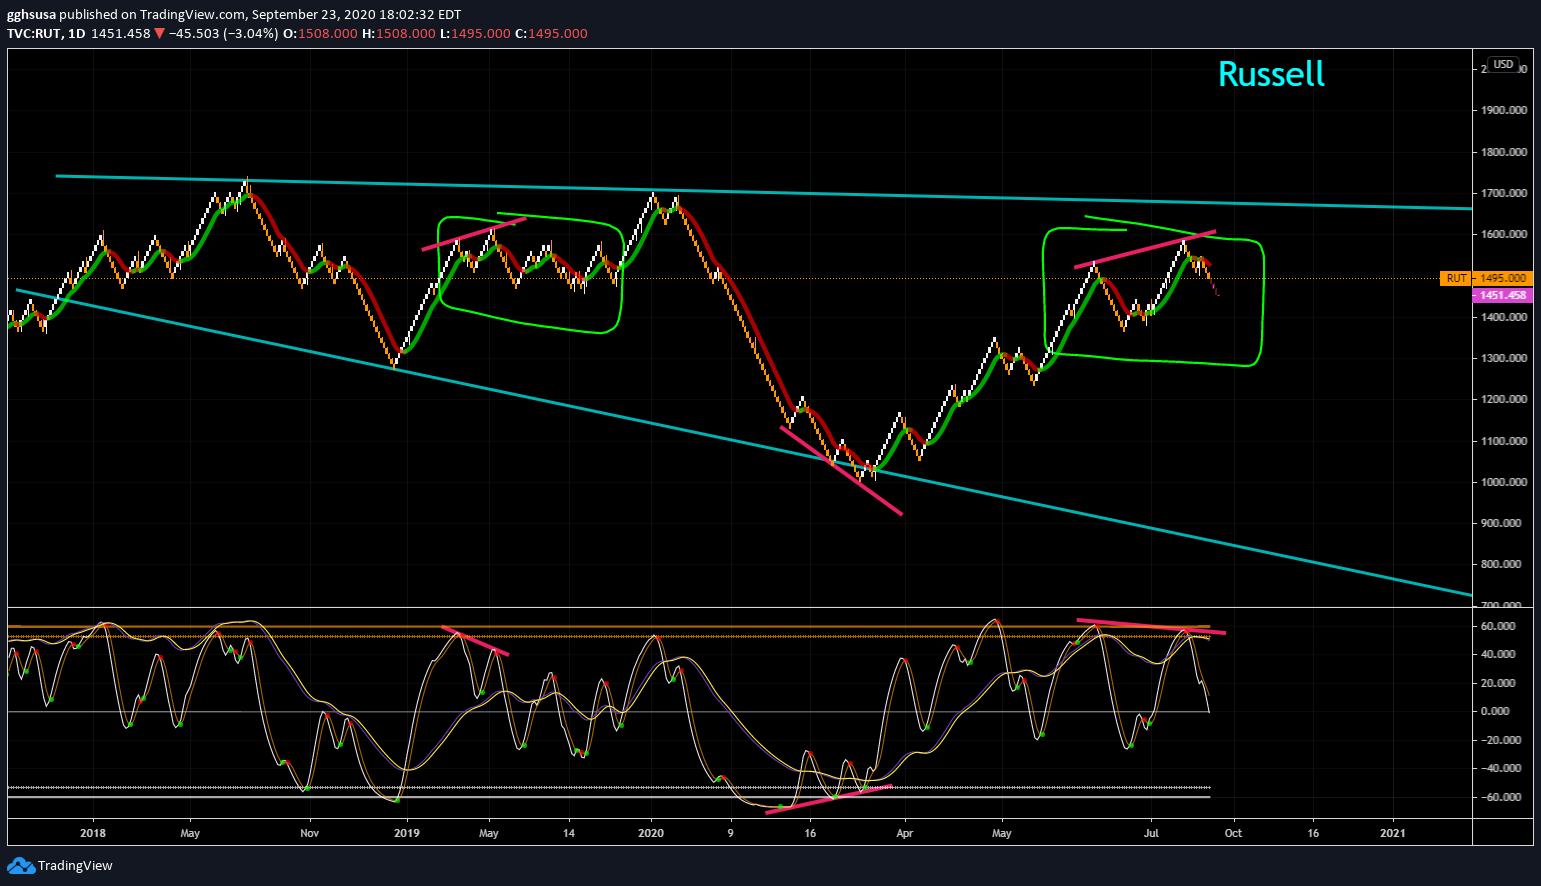This screenshot has height=886, width=1541.
Task: Click the 20.000 oscillator axis label
Action: [x=1498, y=683]
